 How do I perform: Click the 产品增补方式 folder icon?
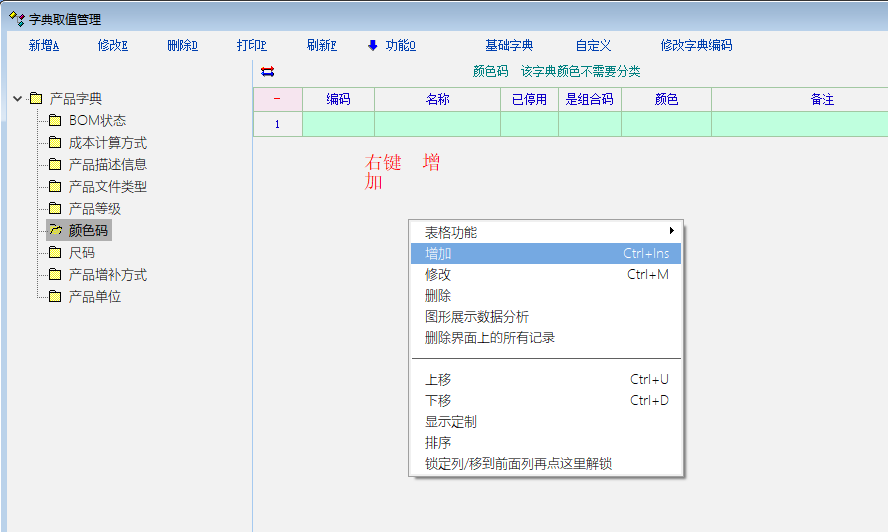55,274
